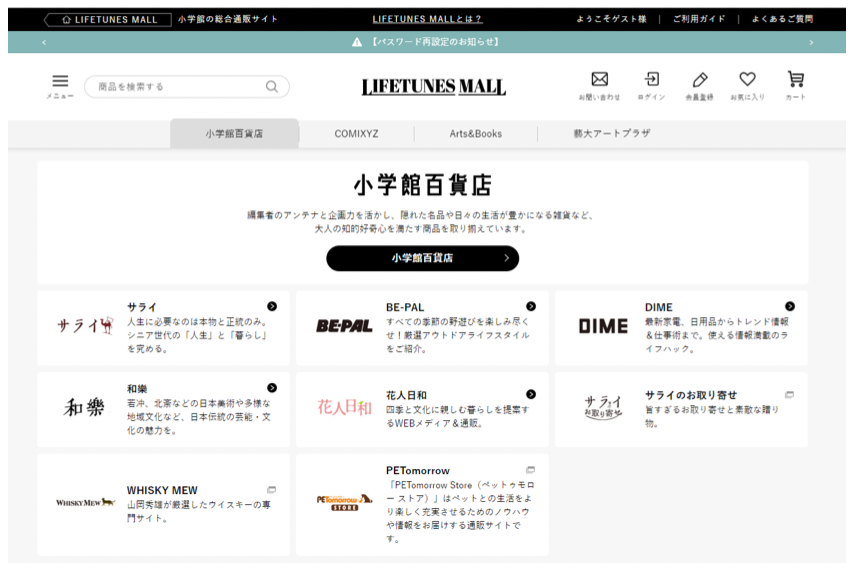Click the LIFETUNES MALL center logo

(x=433, y=87)
